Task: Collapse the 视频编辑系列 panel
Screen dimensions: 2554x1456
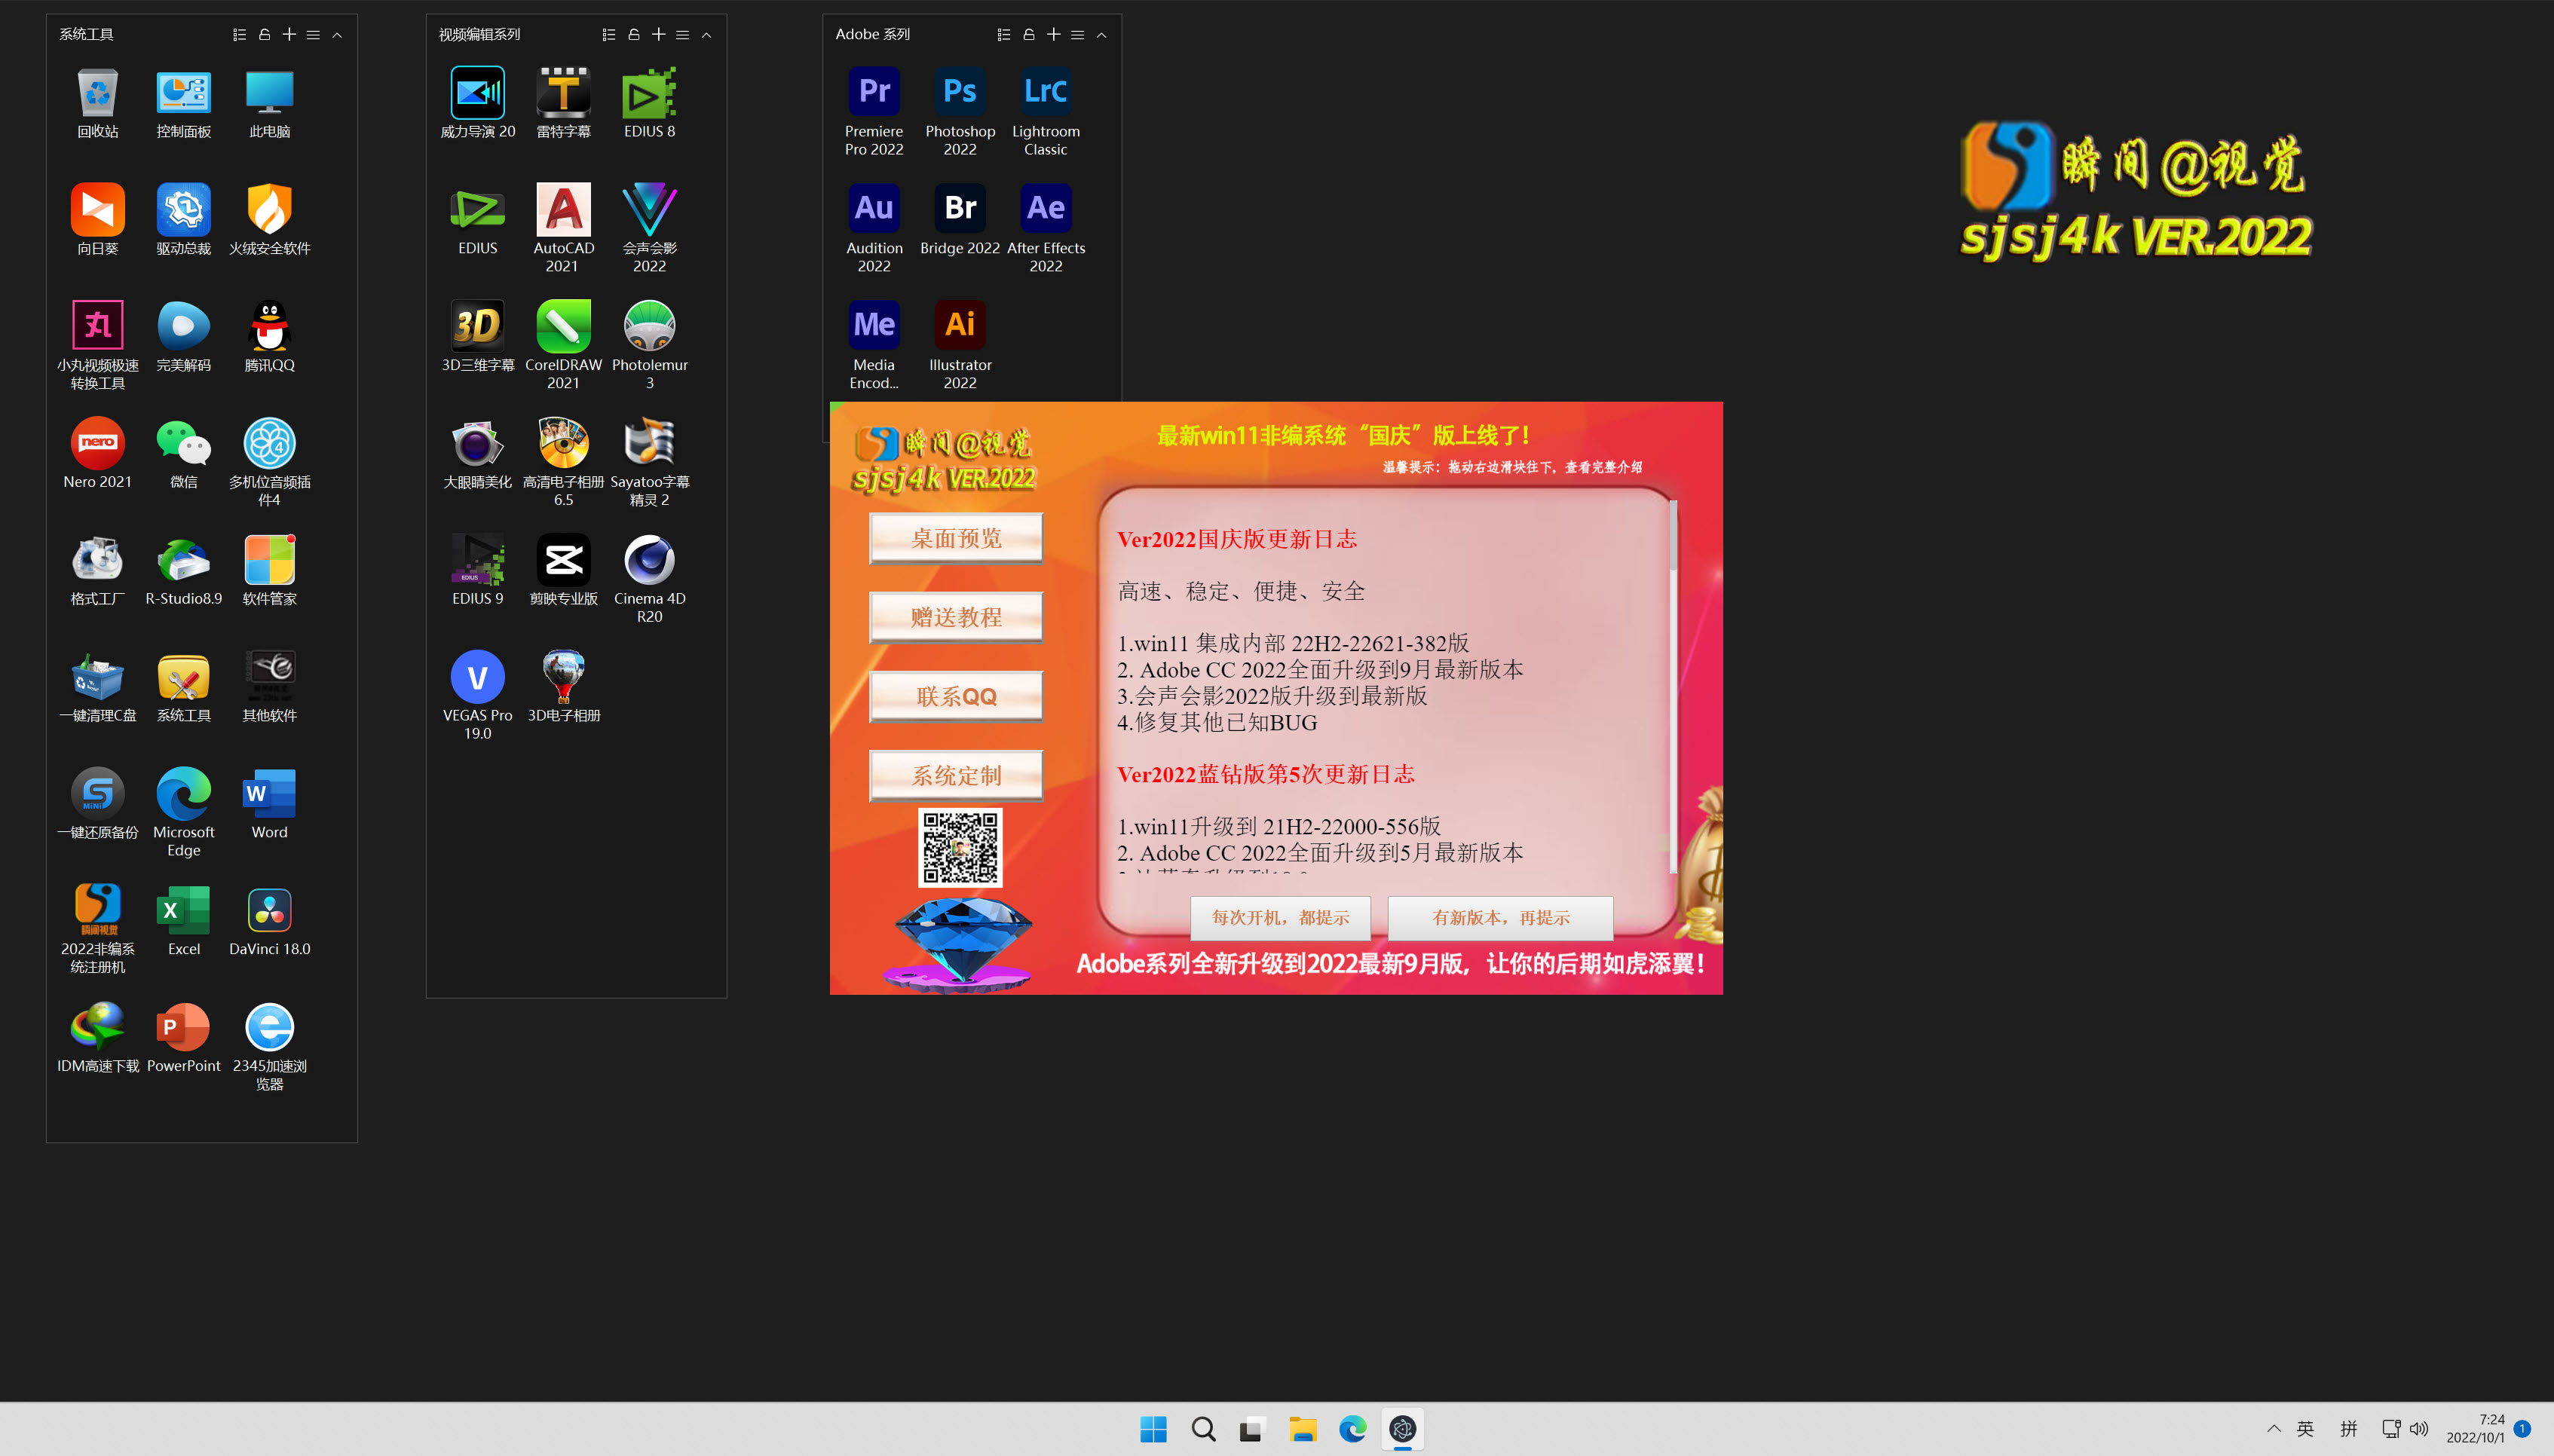Action: [x=706, y=34]
